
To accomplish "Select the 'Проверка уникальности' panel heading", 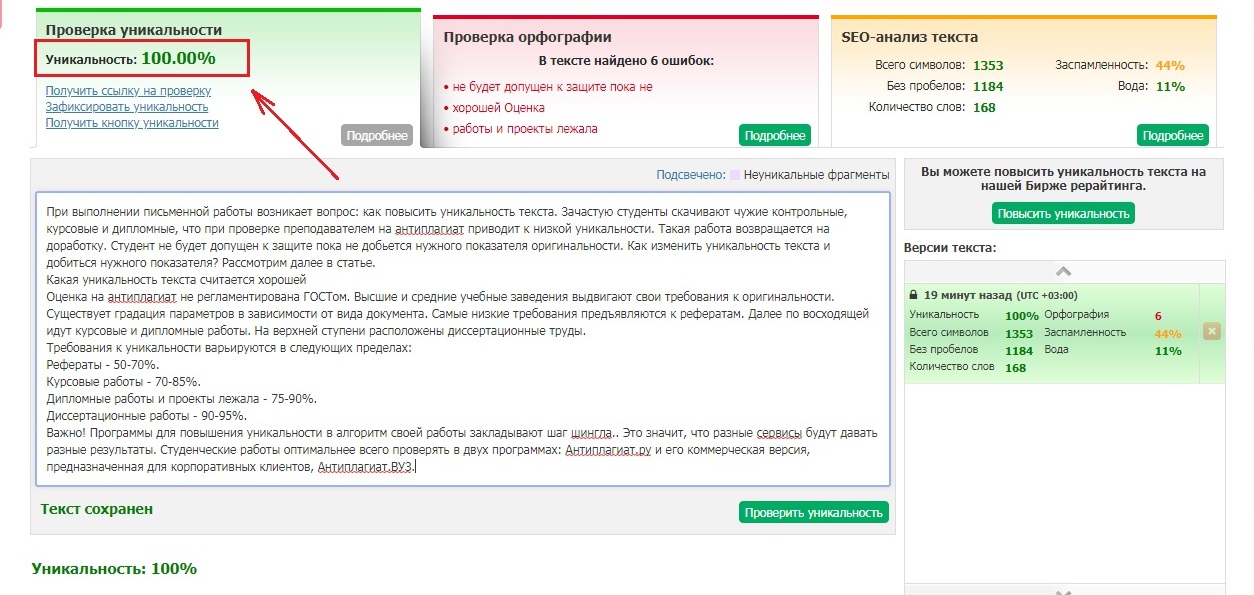I will pos(134,31).
